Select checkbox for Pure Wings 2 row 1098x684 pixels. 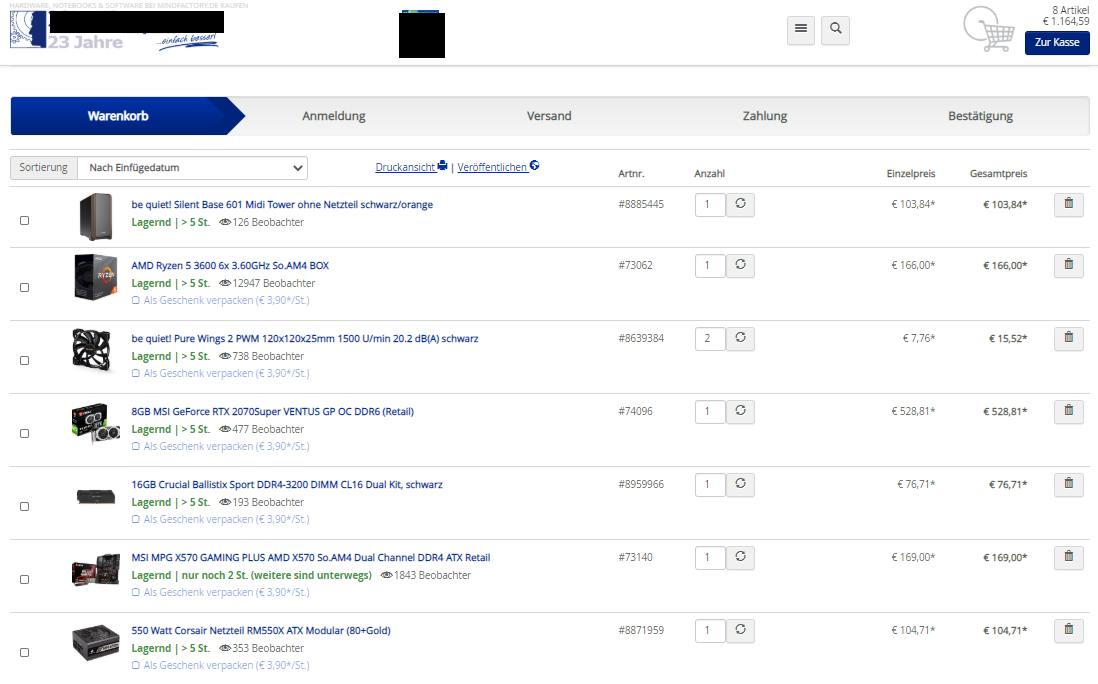click(x=25, y=361)
